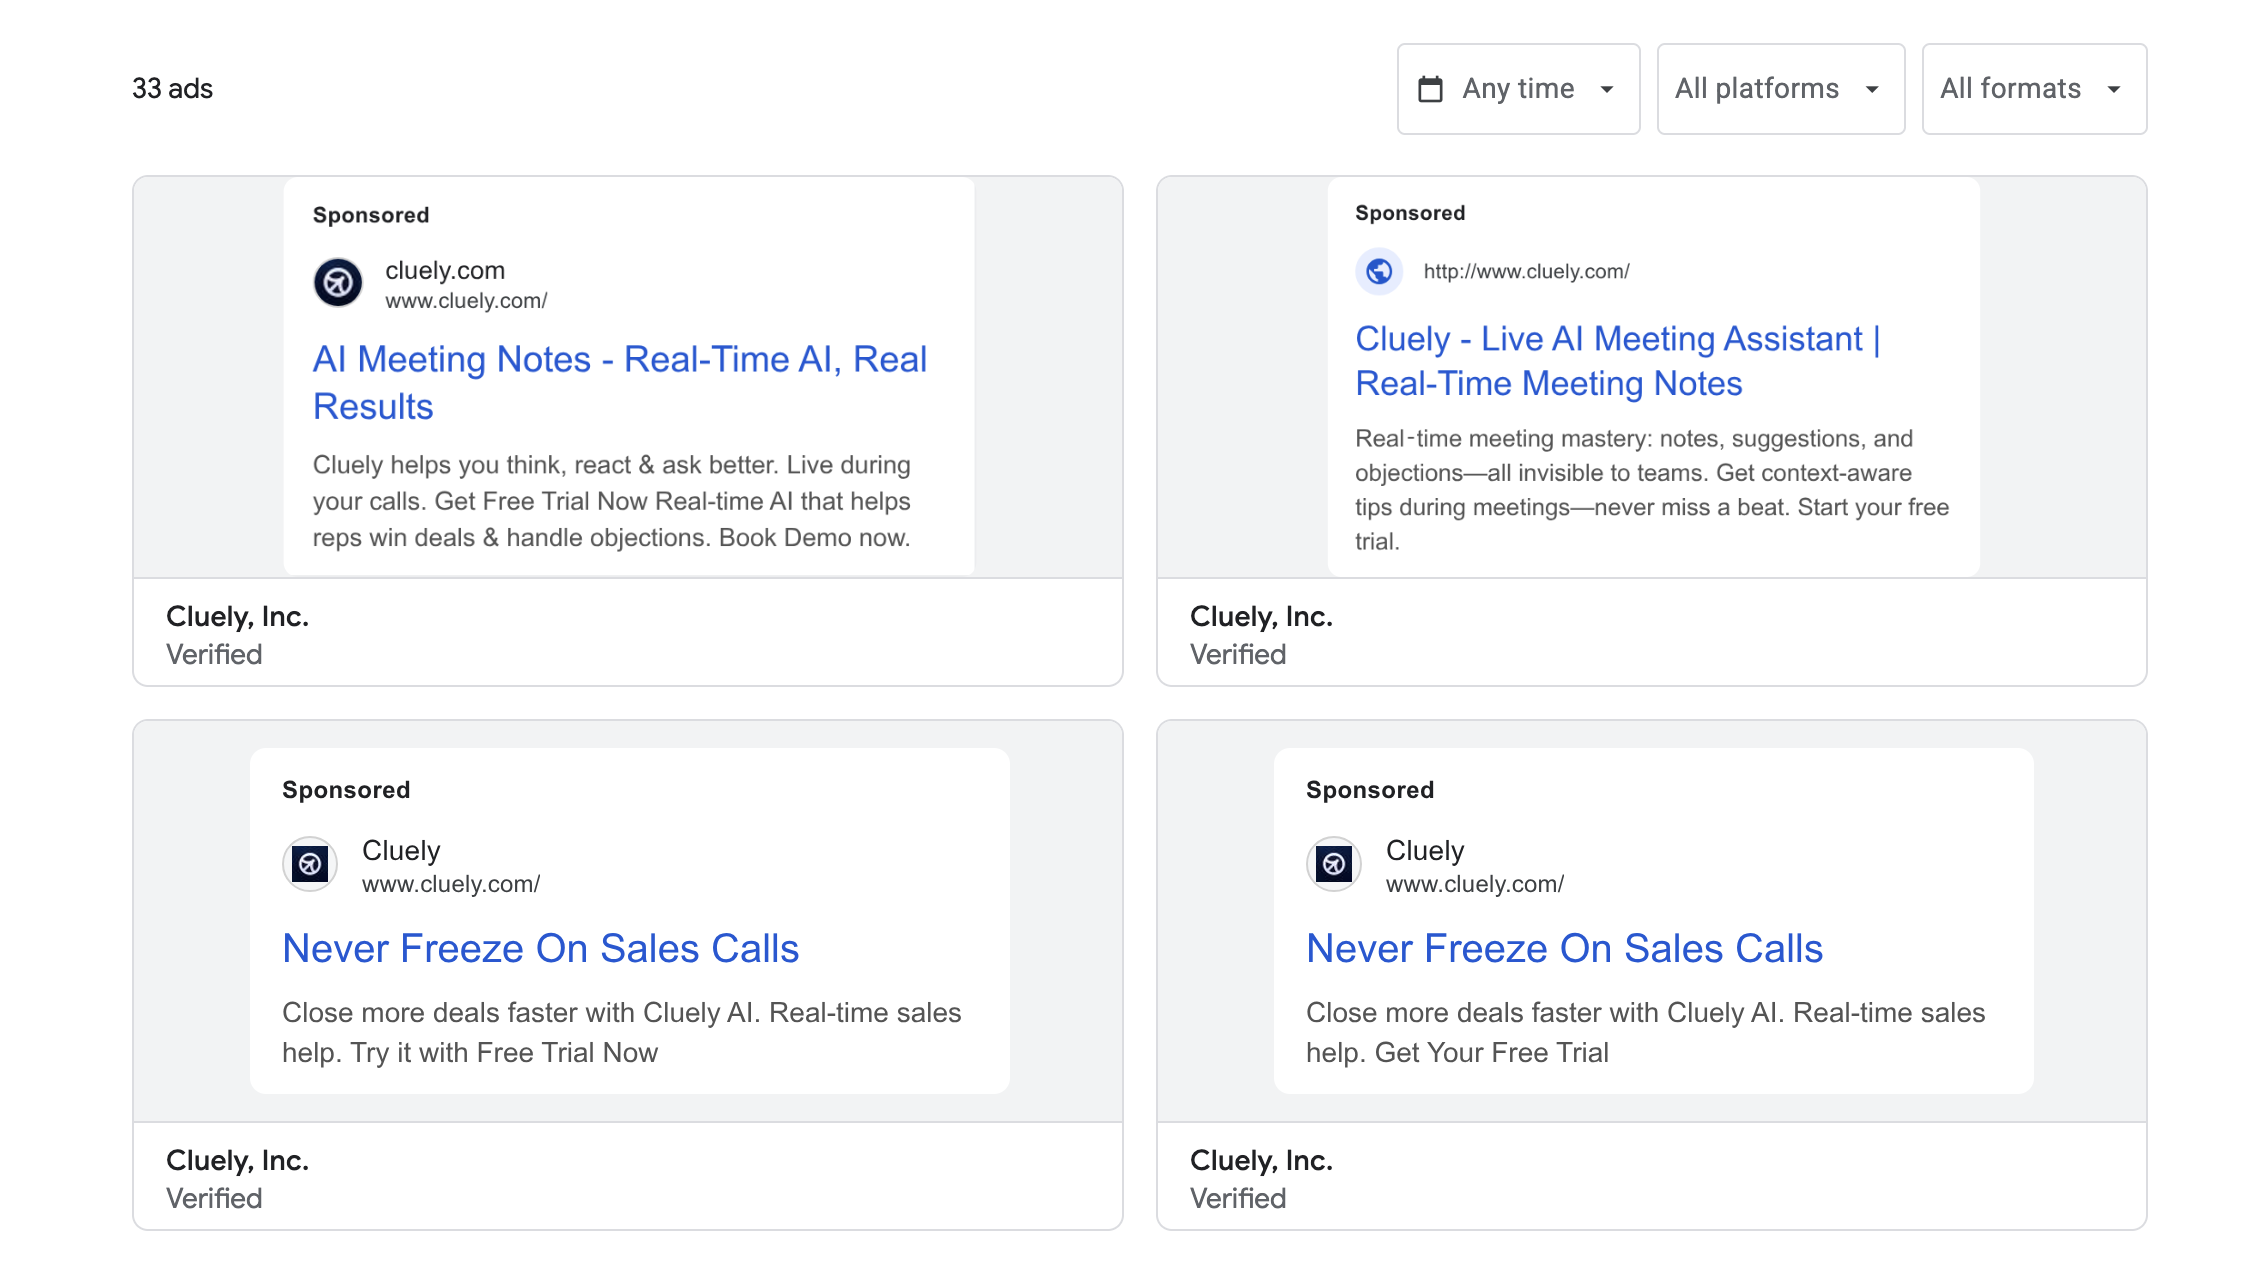Screen dimensions: 2256x1268
Task: Click the http://www.cluely.com/ URL text
Action: click(1526, 271)
